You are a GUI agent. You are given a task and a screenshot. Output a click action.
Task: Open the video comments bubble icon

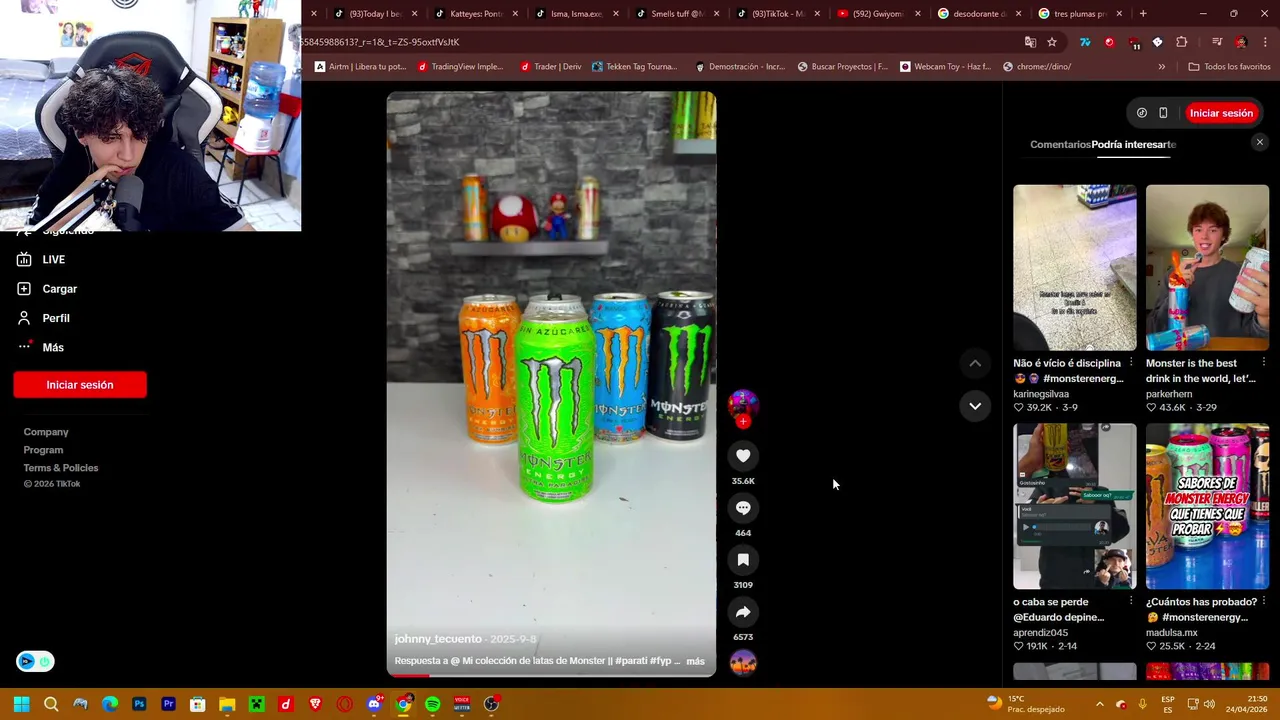743,508
